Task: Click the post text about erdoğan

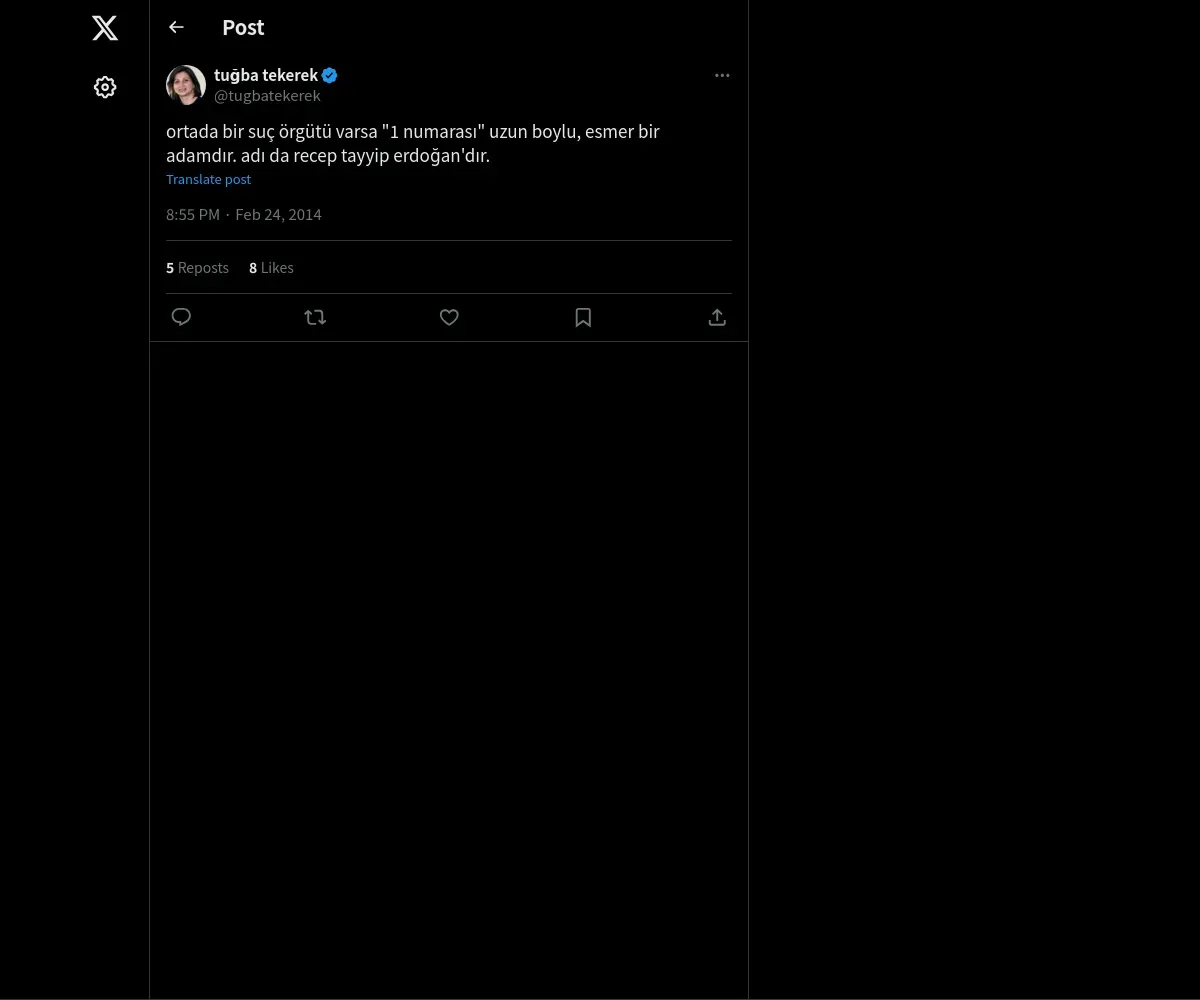Action: pyautogui.click(x=412, y=144)
